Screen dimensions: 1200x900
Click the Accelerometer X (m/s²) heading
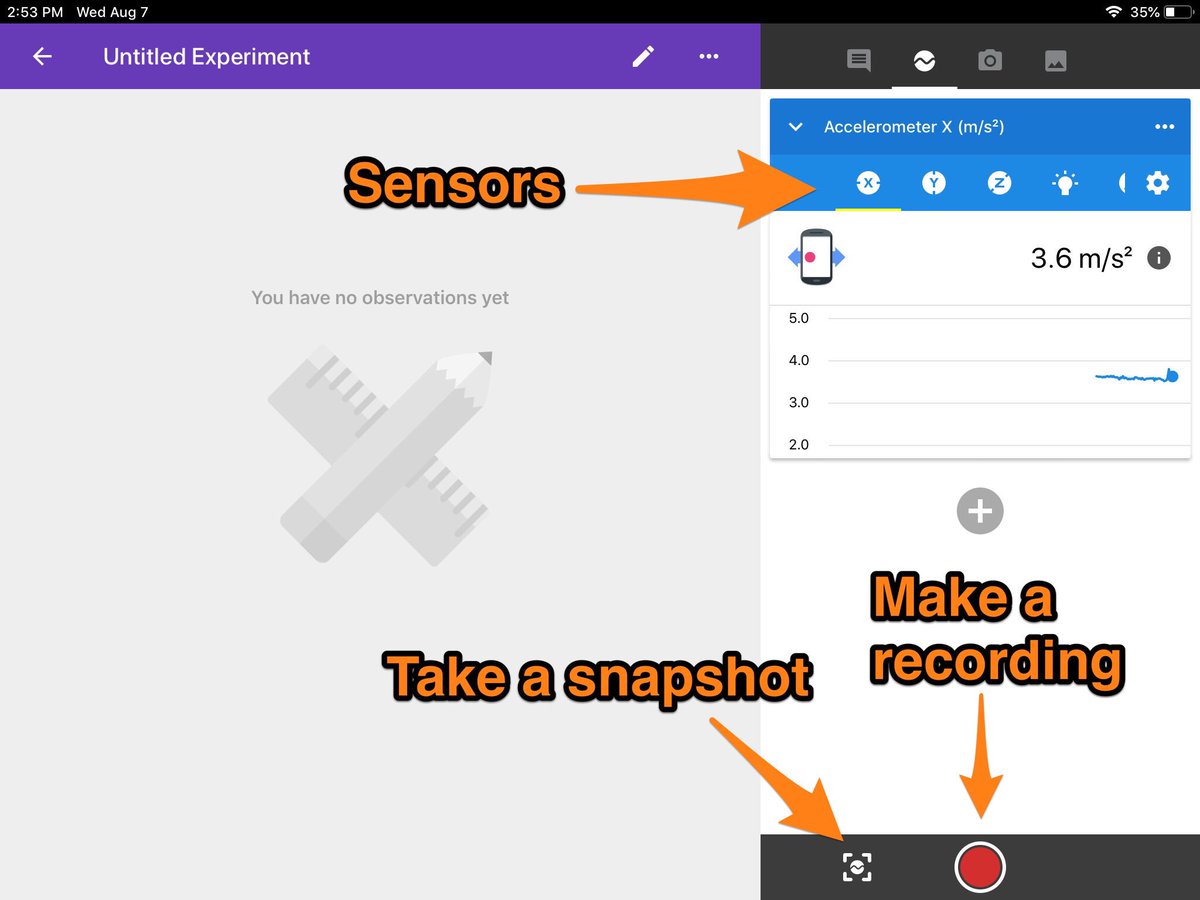(x=914, y=127)
